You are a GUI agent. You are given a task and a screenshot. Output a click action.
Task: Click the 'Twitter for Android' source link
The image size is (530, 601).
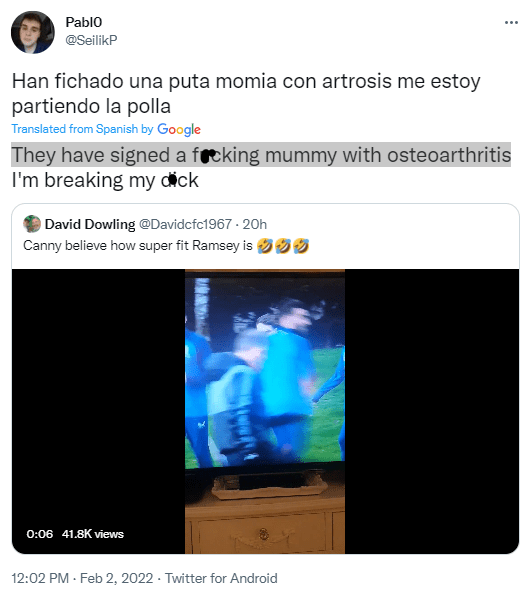(x=221, y=578)
